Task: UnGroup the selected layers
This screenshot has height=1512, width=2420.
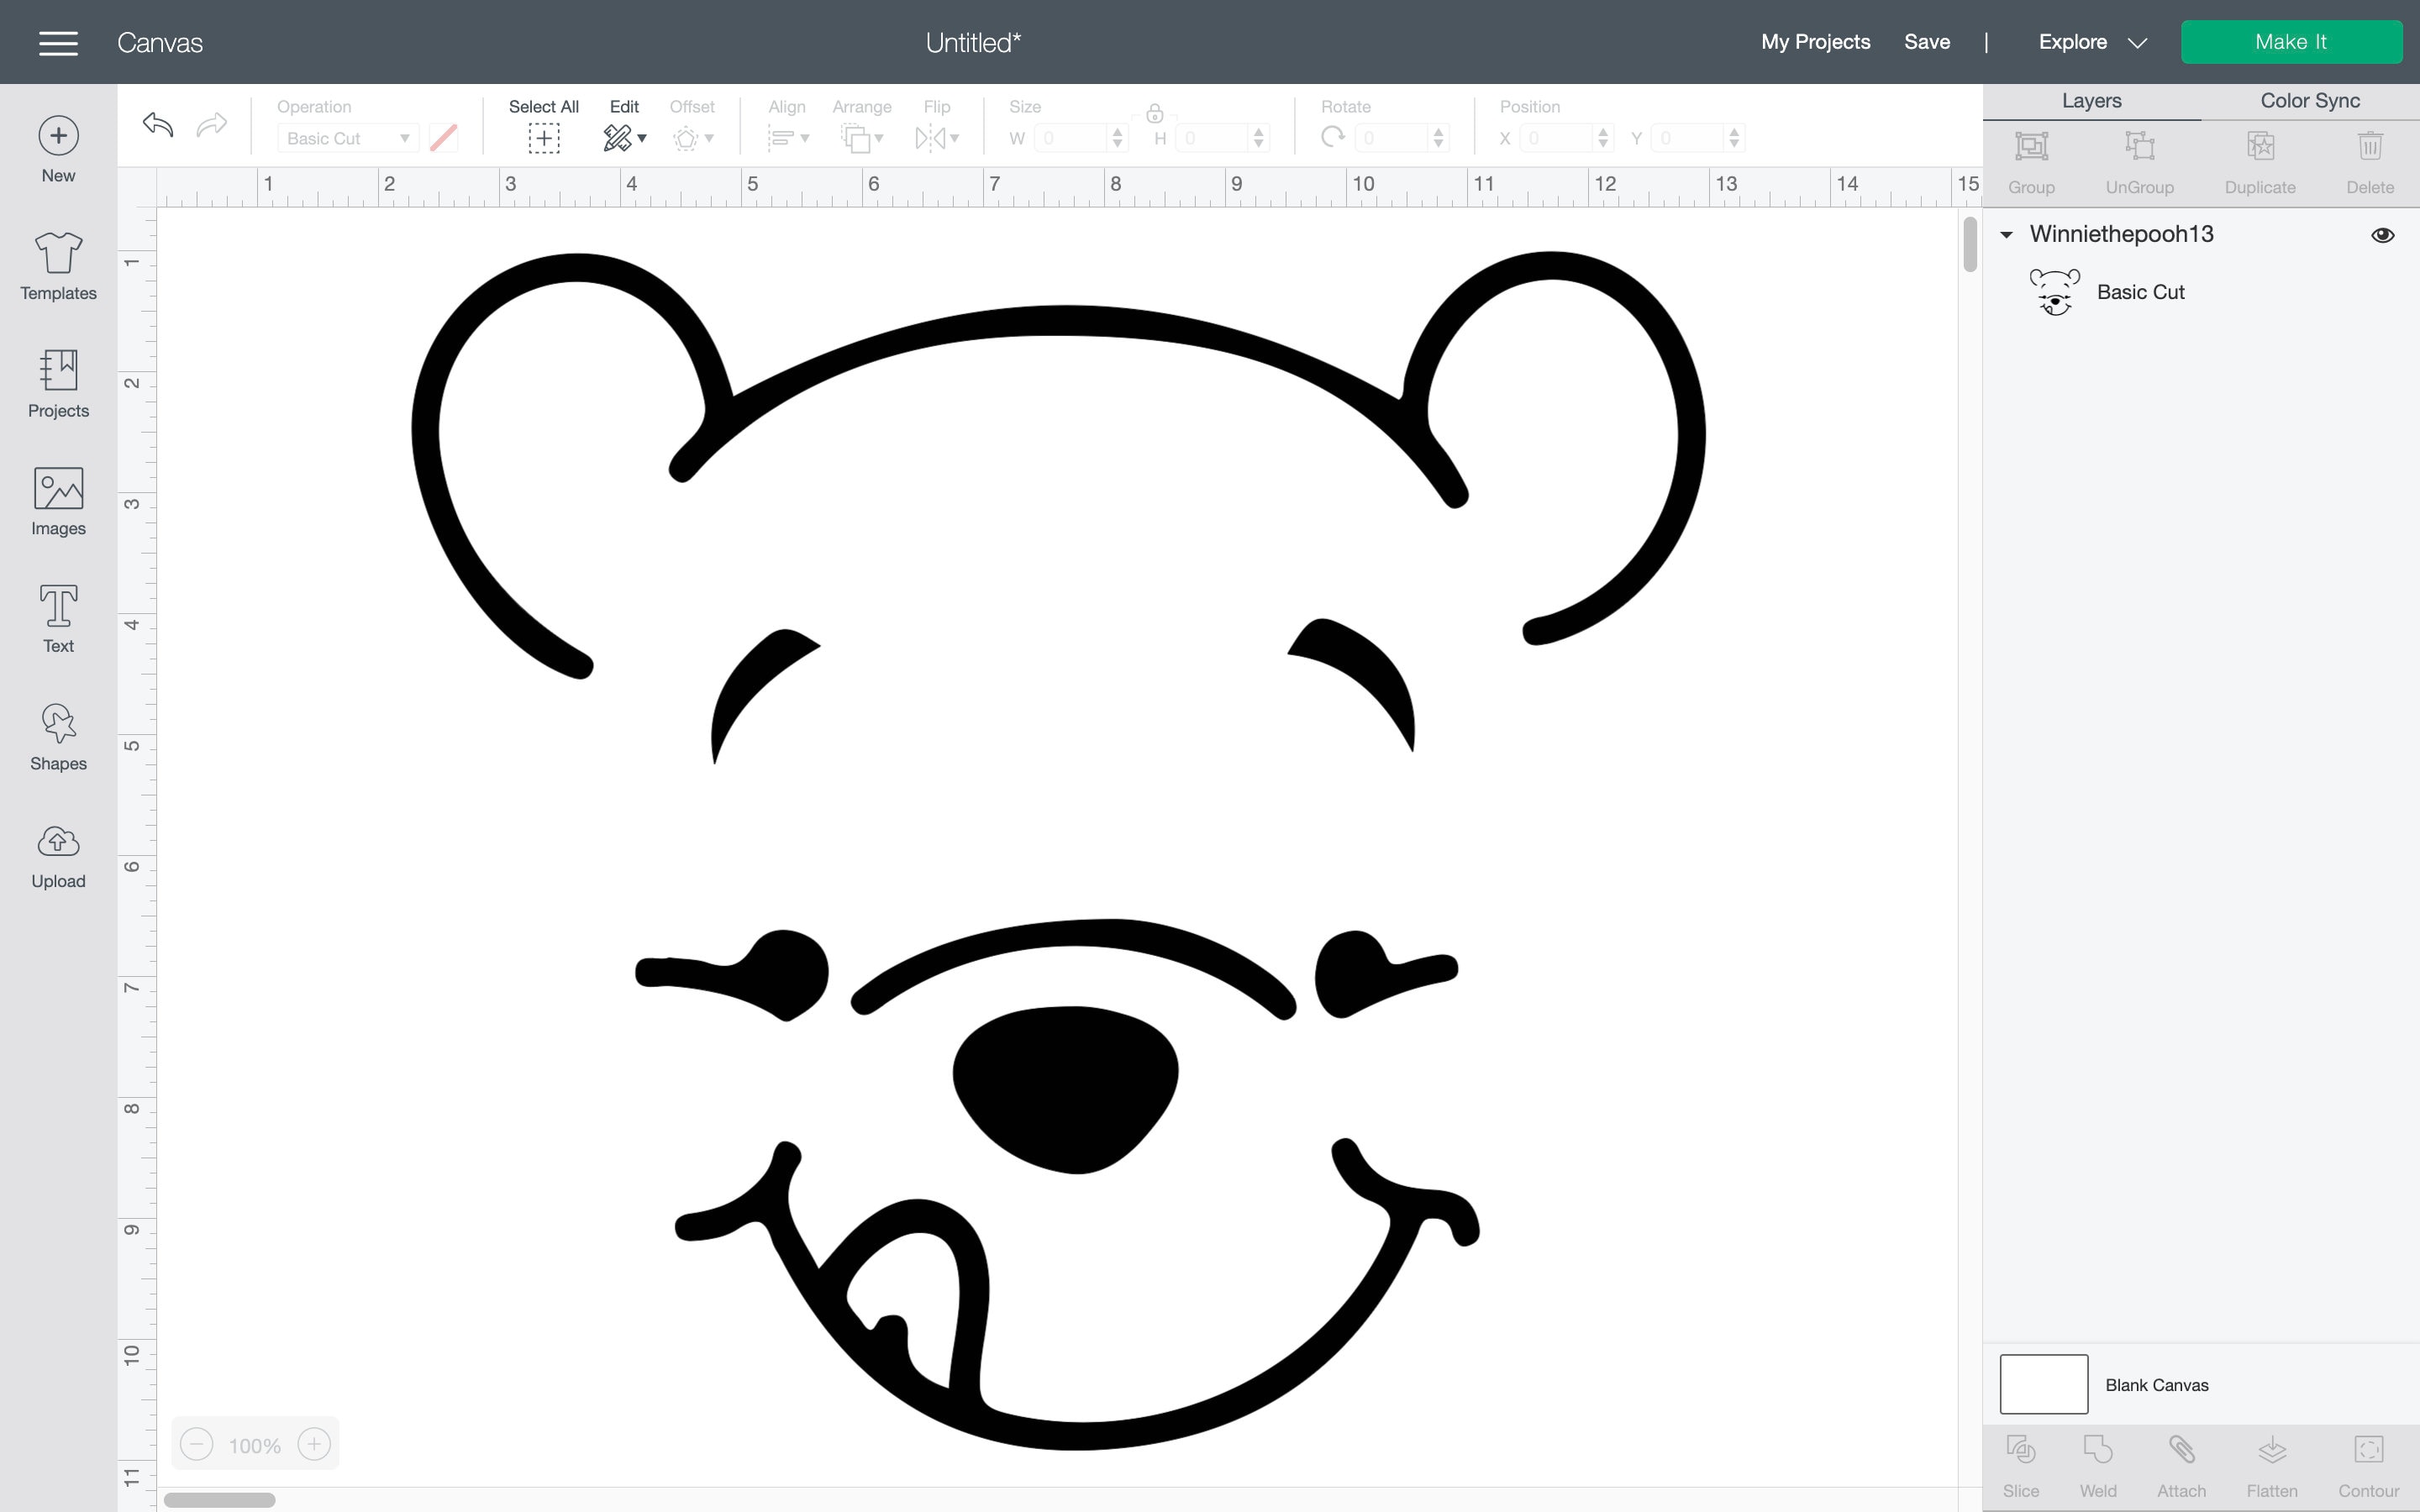Action: click(x=2139, y=163)
